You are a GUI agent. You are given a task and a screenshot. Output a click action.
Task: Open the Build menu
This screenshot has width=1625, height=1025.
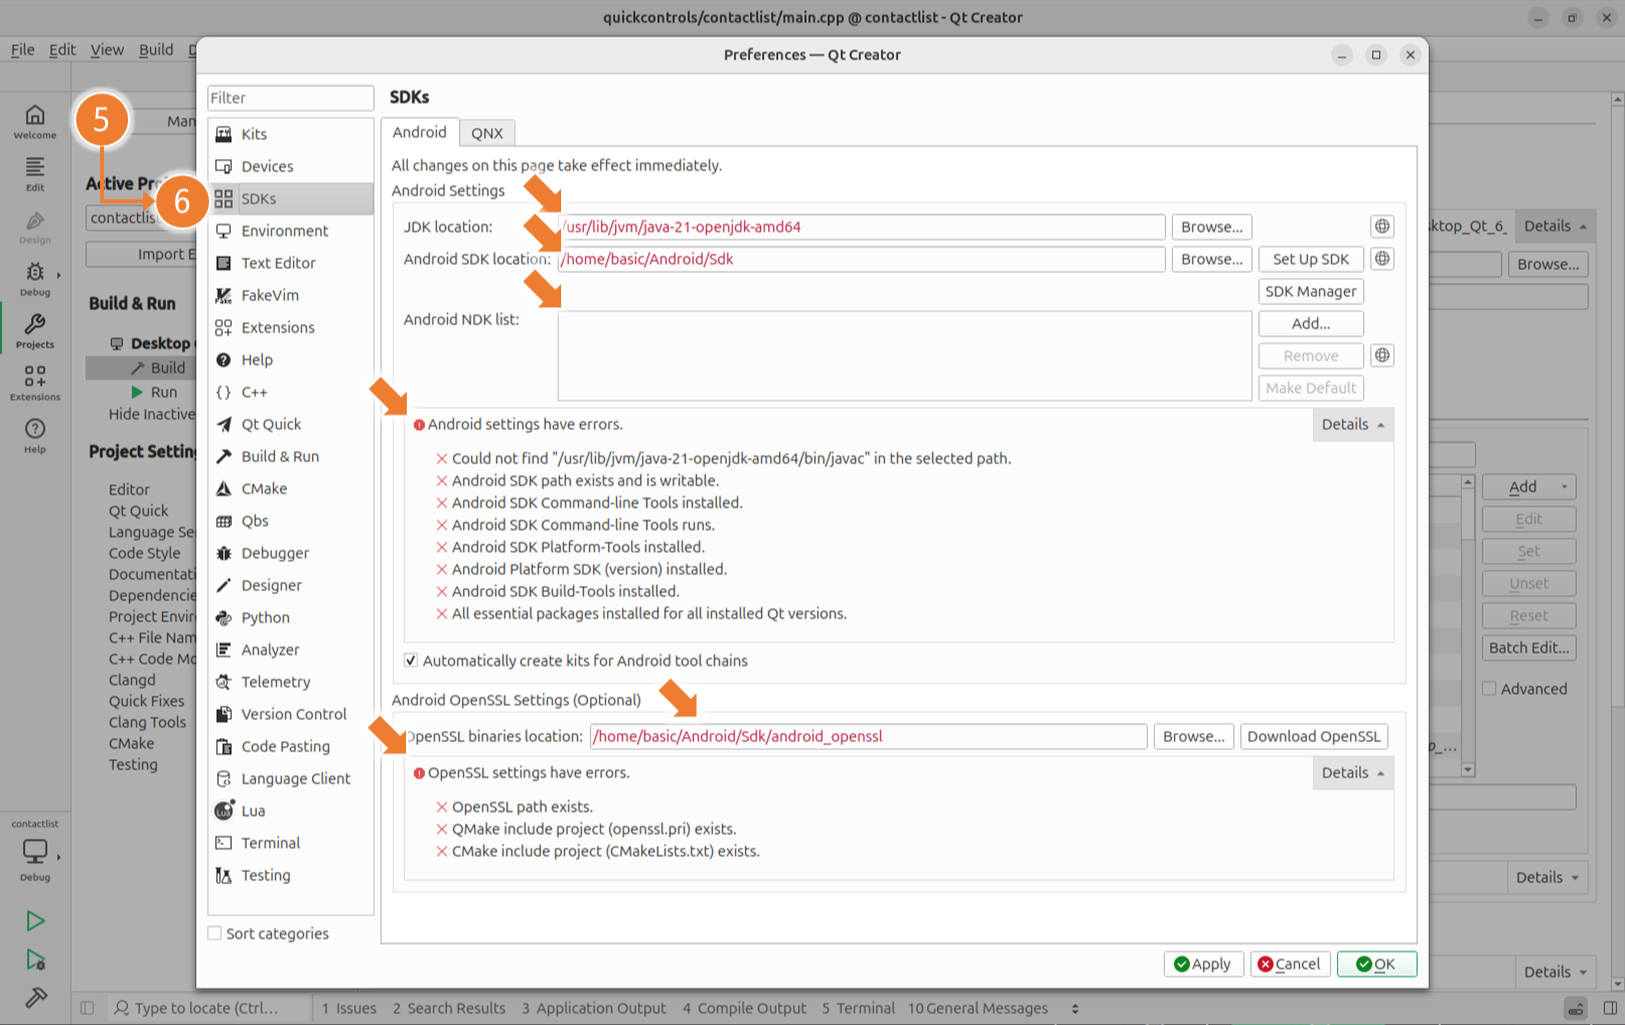click(156, 50)
